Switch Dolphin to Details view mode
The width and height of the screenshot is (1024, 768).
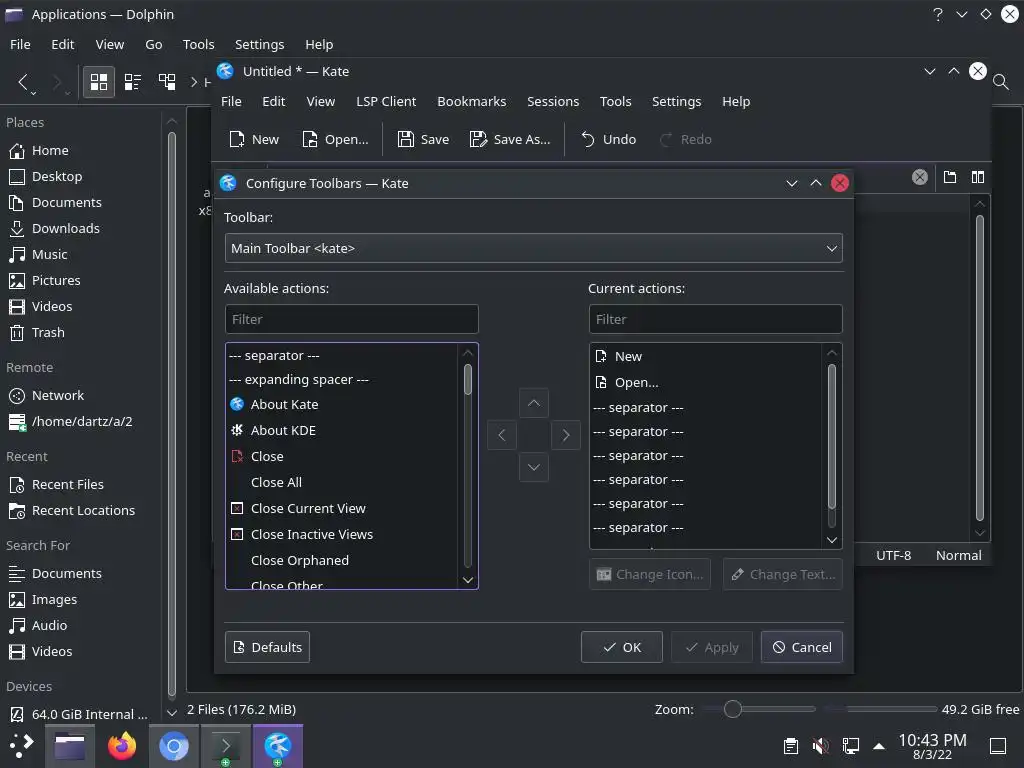(x=167, y=82)
